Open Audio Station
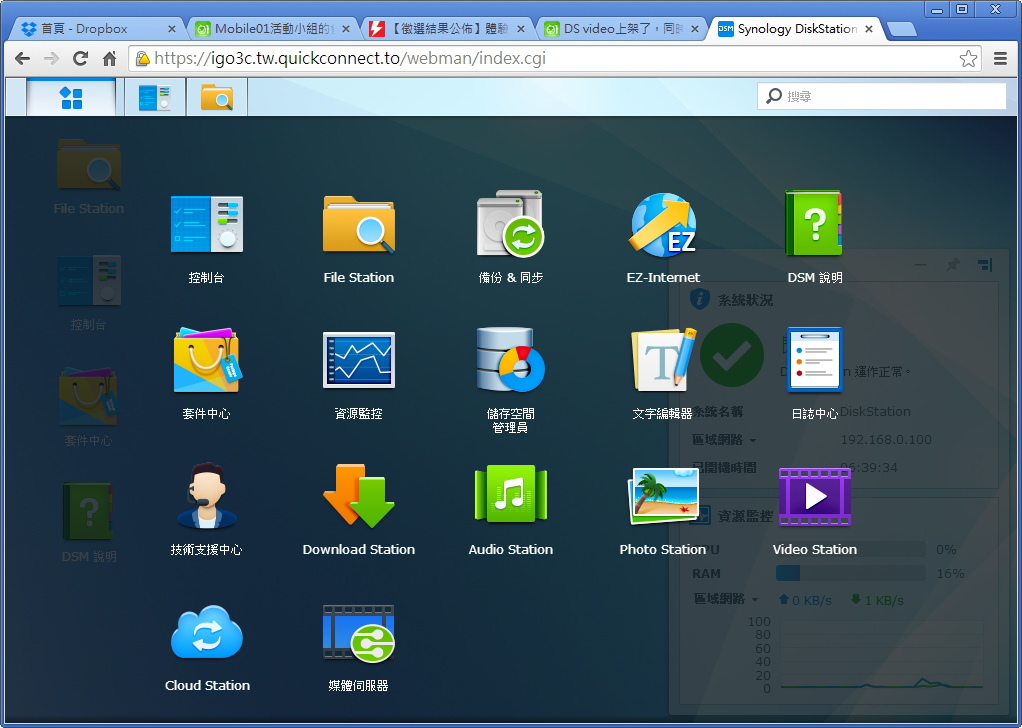The height and width of the screenshot is (728, 1022). [x=510, y=495]
